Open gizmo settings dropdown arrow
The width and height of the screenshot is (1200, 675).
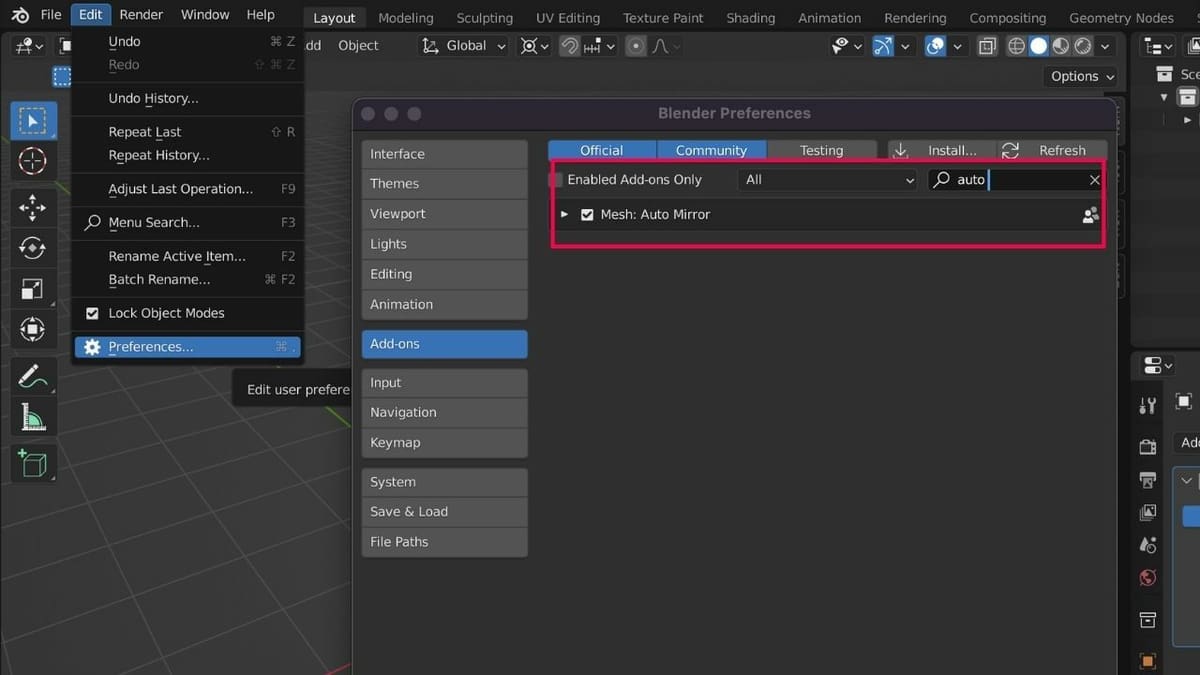pyautogui.click(x=905, y=46)
